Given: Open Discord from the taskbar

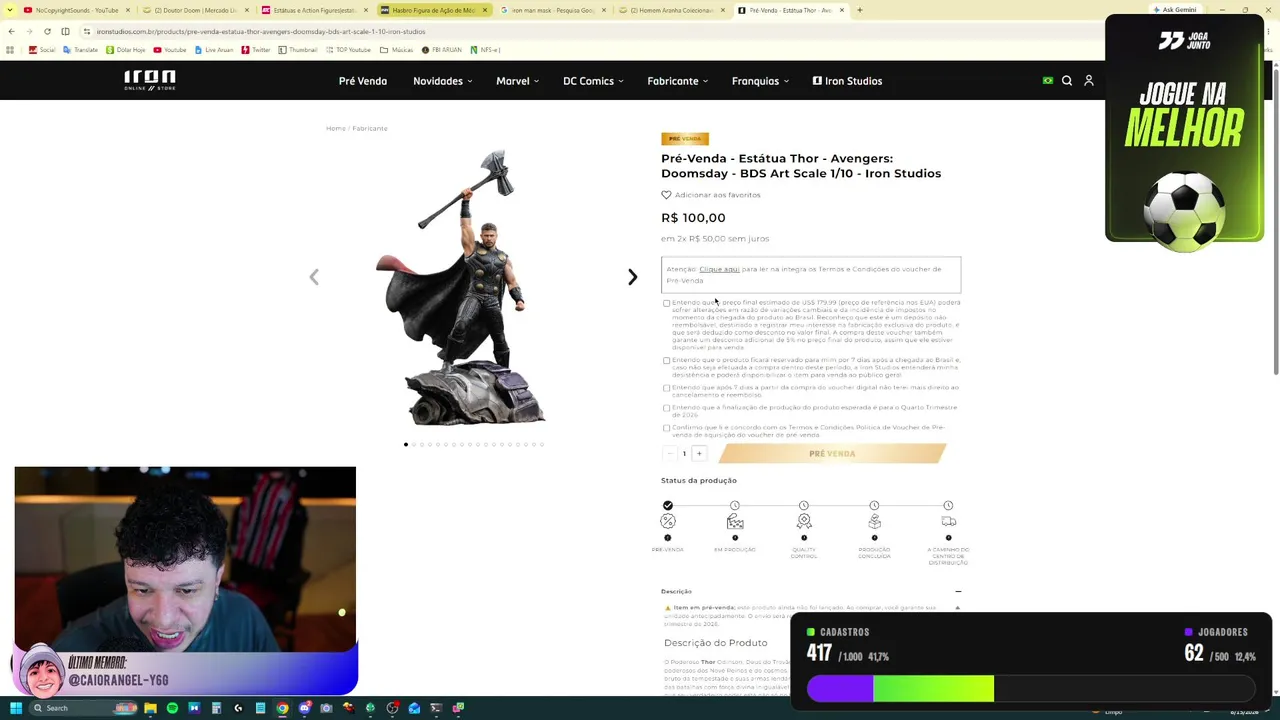Looking at the screenshot, I should [x=304, y=708].
